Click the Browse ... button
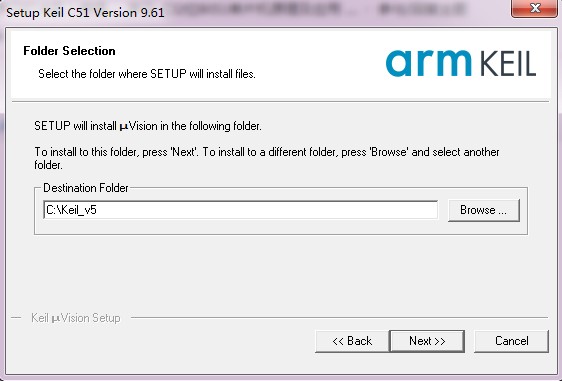Image resolution: width=562 pixels, height=381 pixels. (x=484, y=210)
